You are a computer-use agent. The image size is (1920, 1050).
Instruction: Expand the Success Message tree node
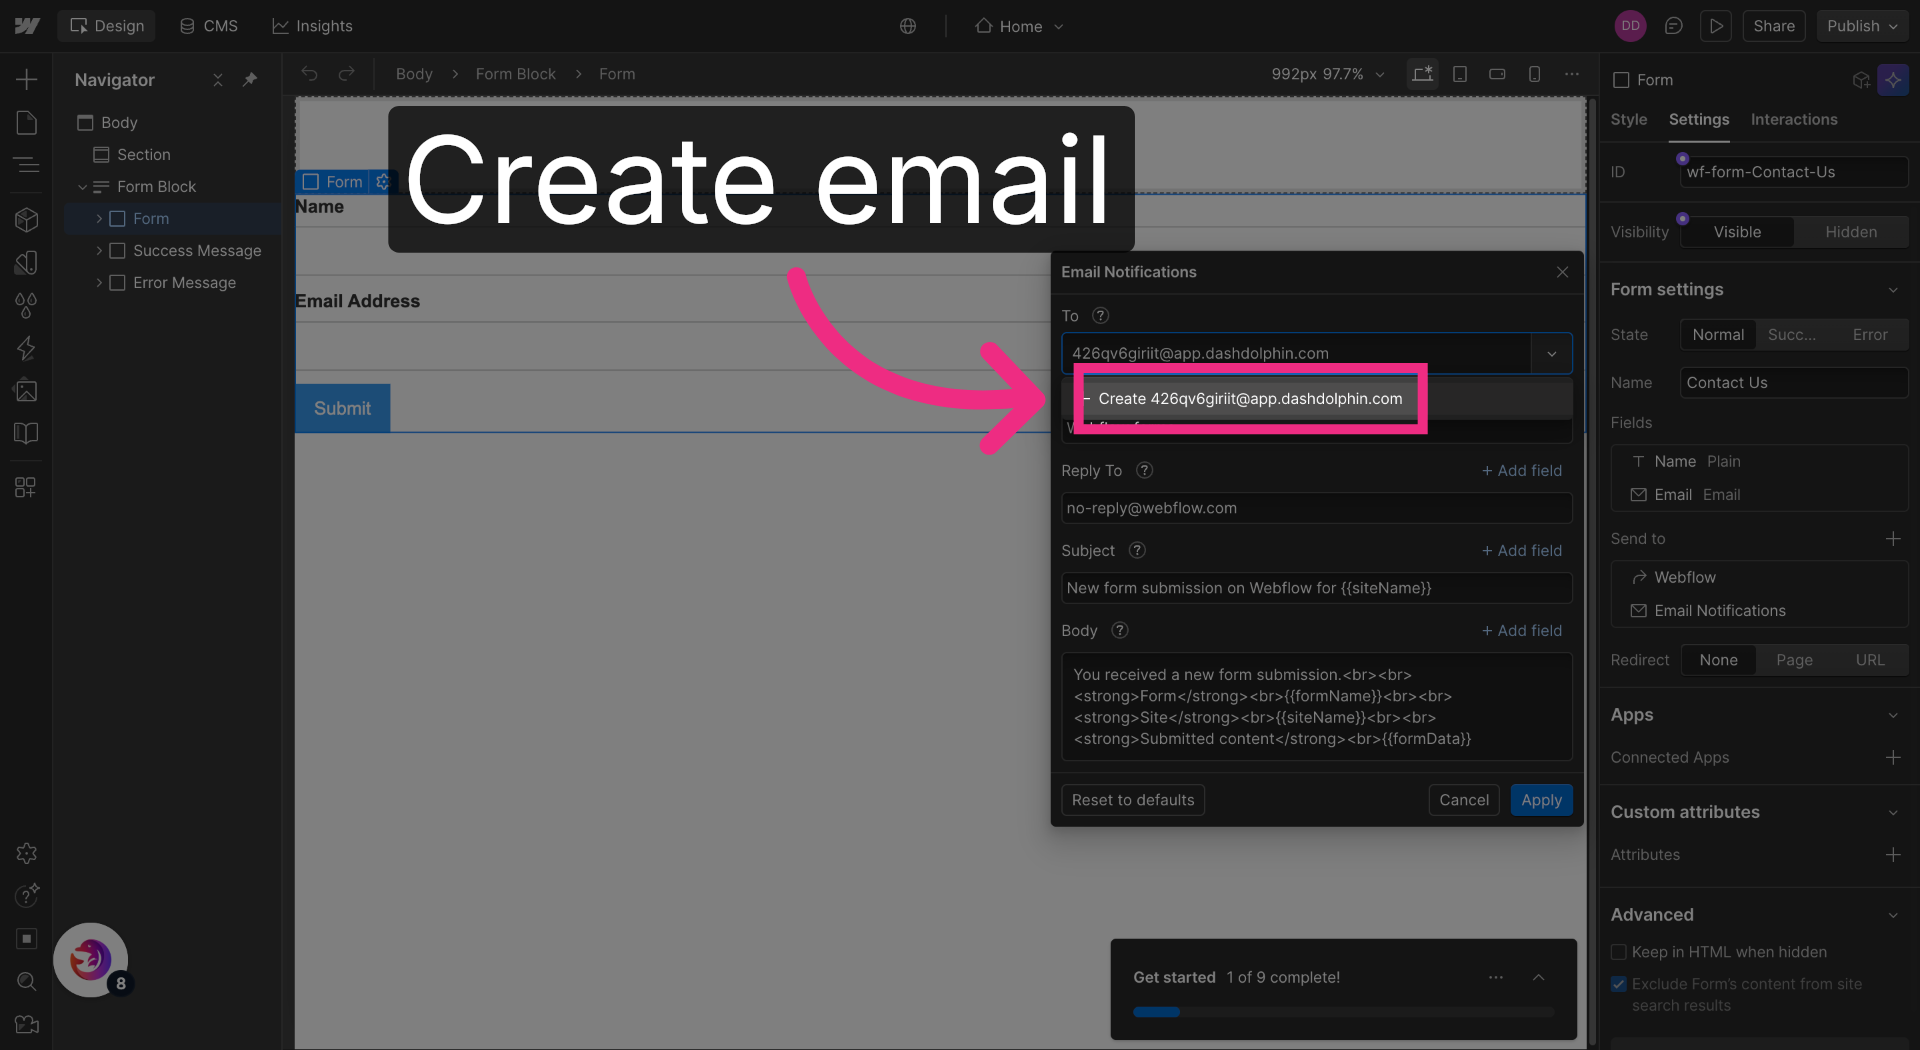coord(99,251)
